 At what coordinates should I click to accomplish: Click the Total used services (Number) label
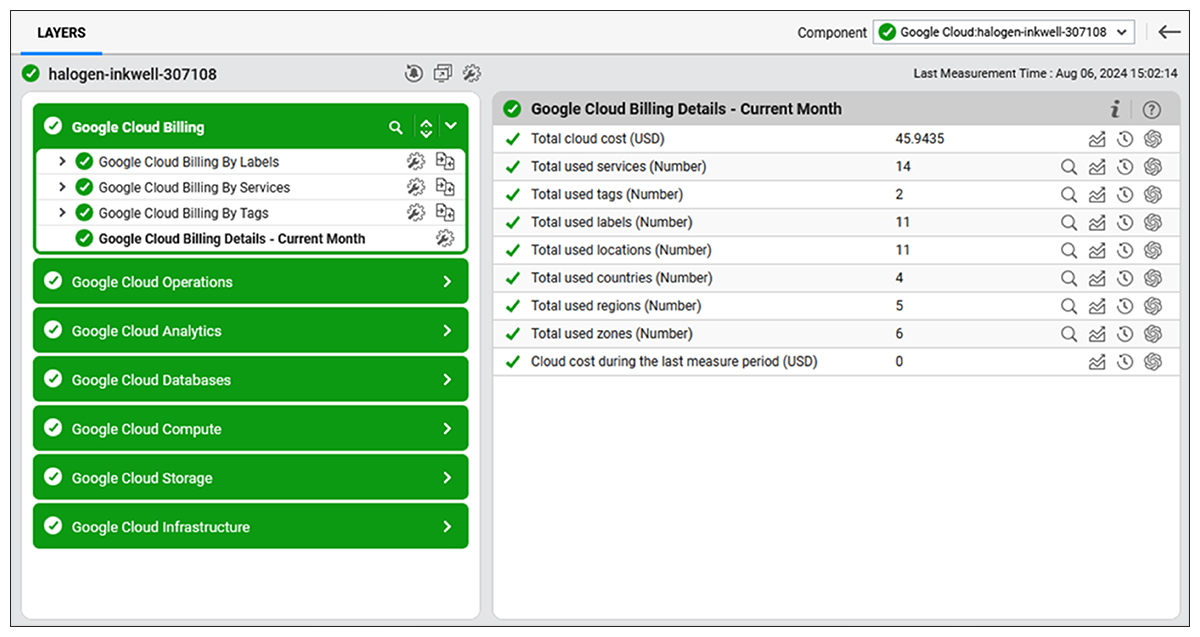tap(618, 167)
